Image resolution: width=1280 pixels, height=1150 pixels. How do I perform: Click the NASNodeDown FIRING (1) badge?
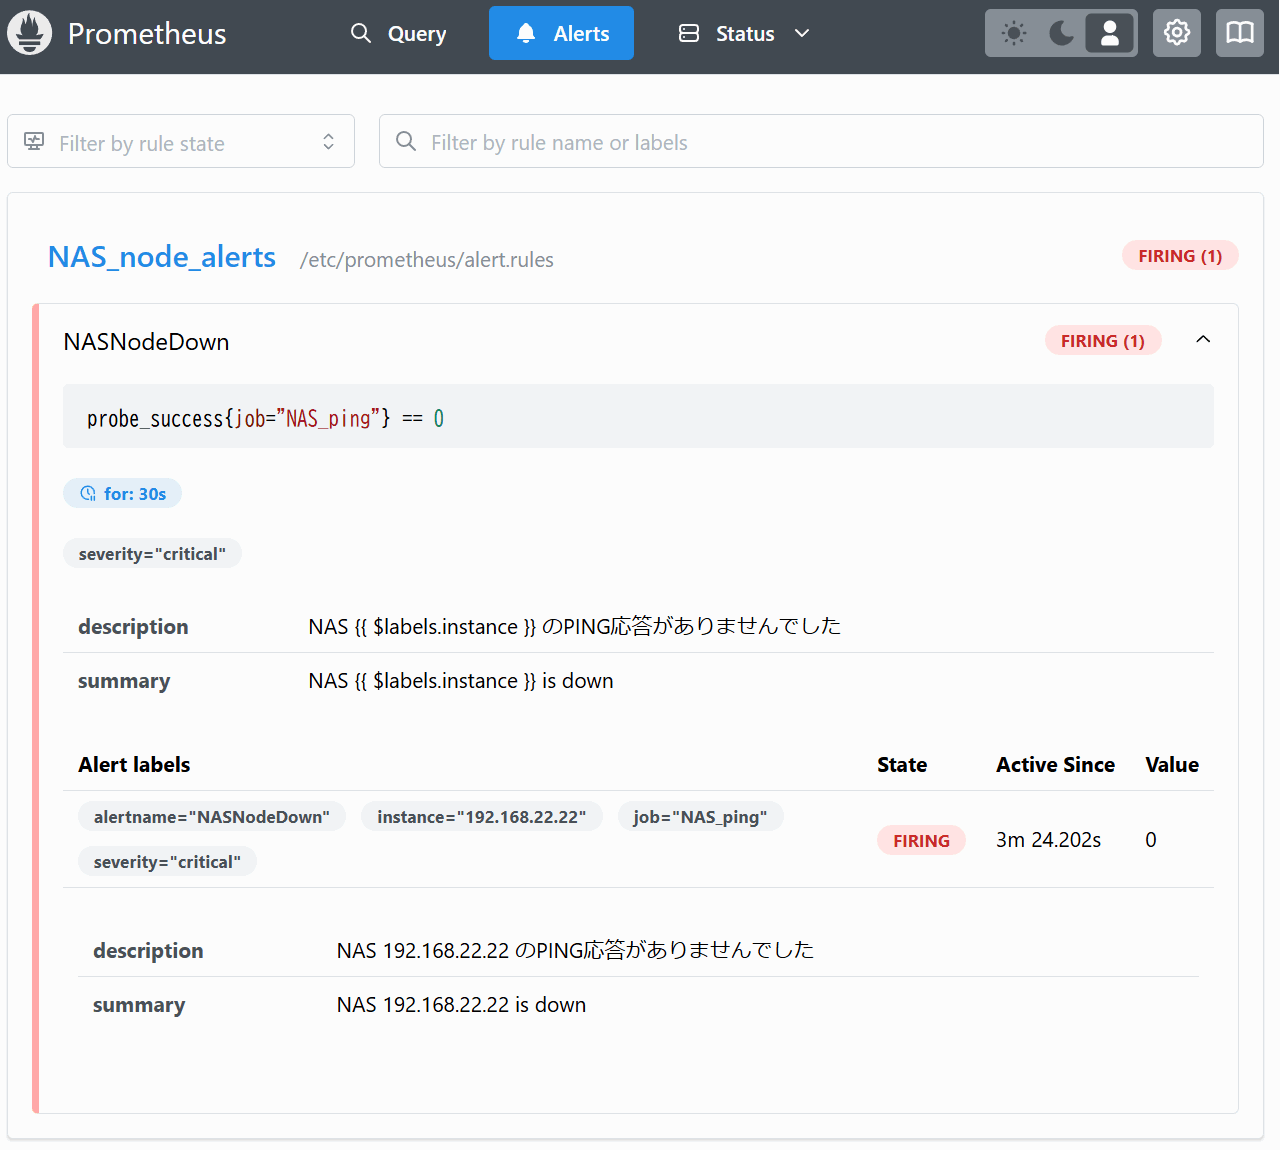pyautogui.click(x=1103, y=341)
